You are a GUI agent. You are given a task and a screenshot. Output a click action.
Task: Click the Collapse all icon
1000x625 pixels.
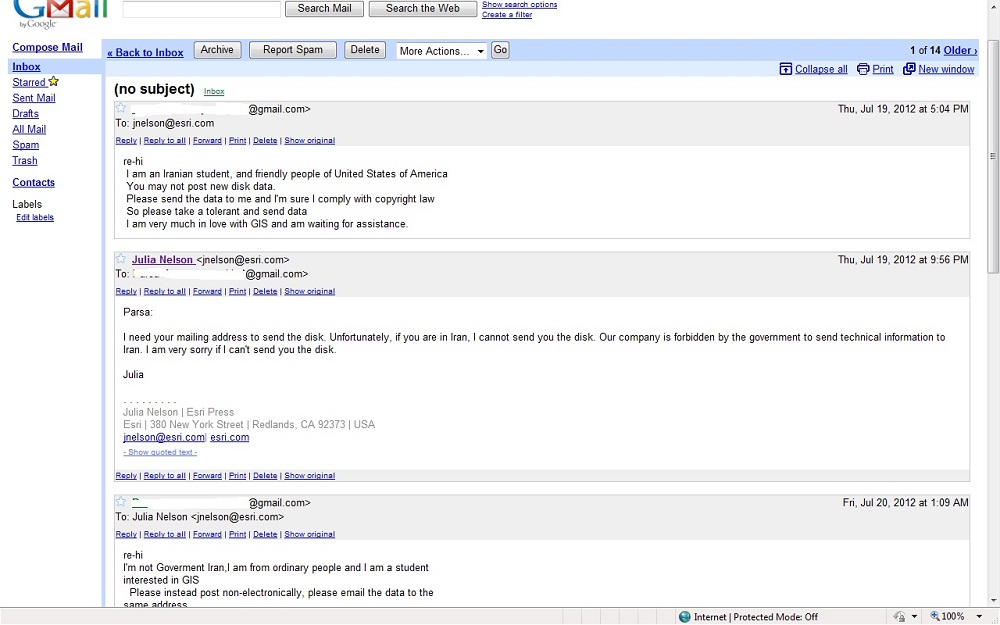[x=786, y=69]
